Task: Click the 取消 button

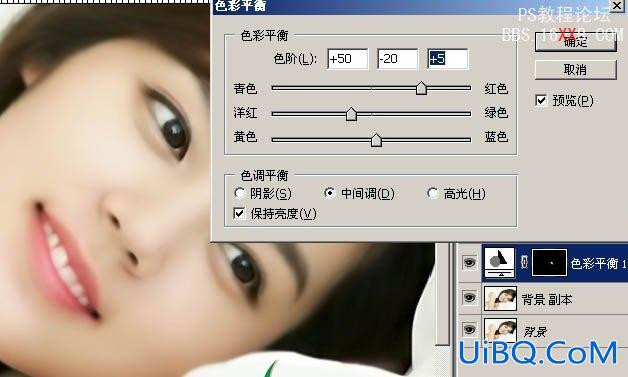Action: point(576,70)
